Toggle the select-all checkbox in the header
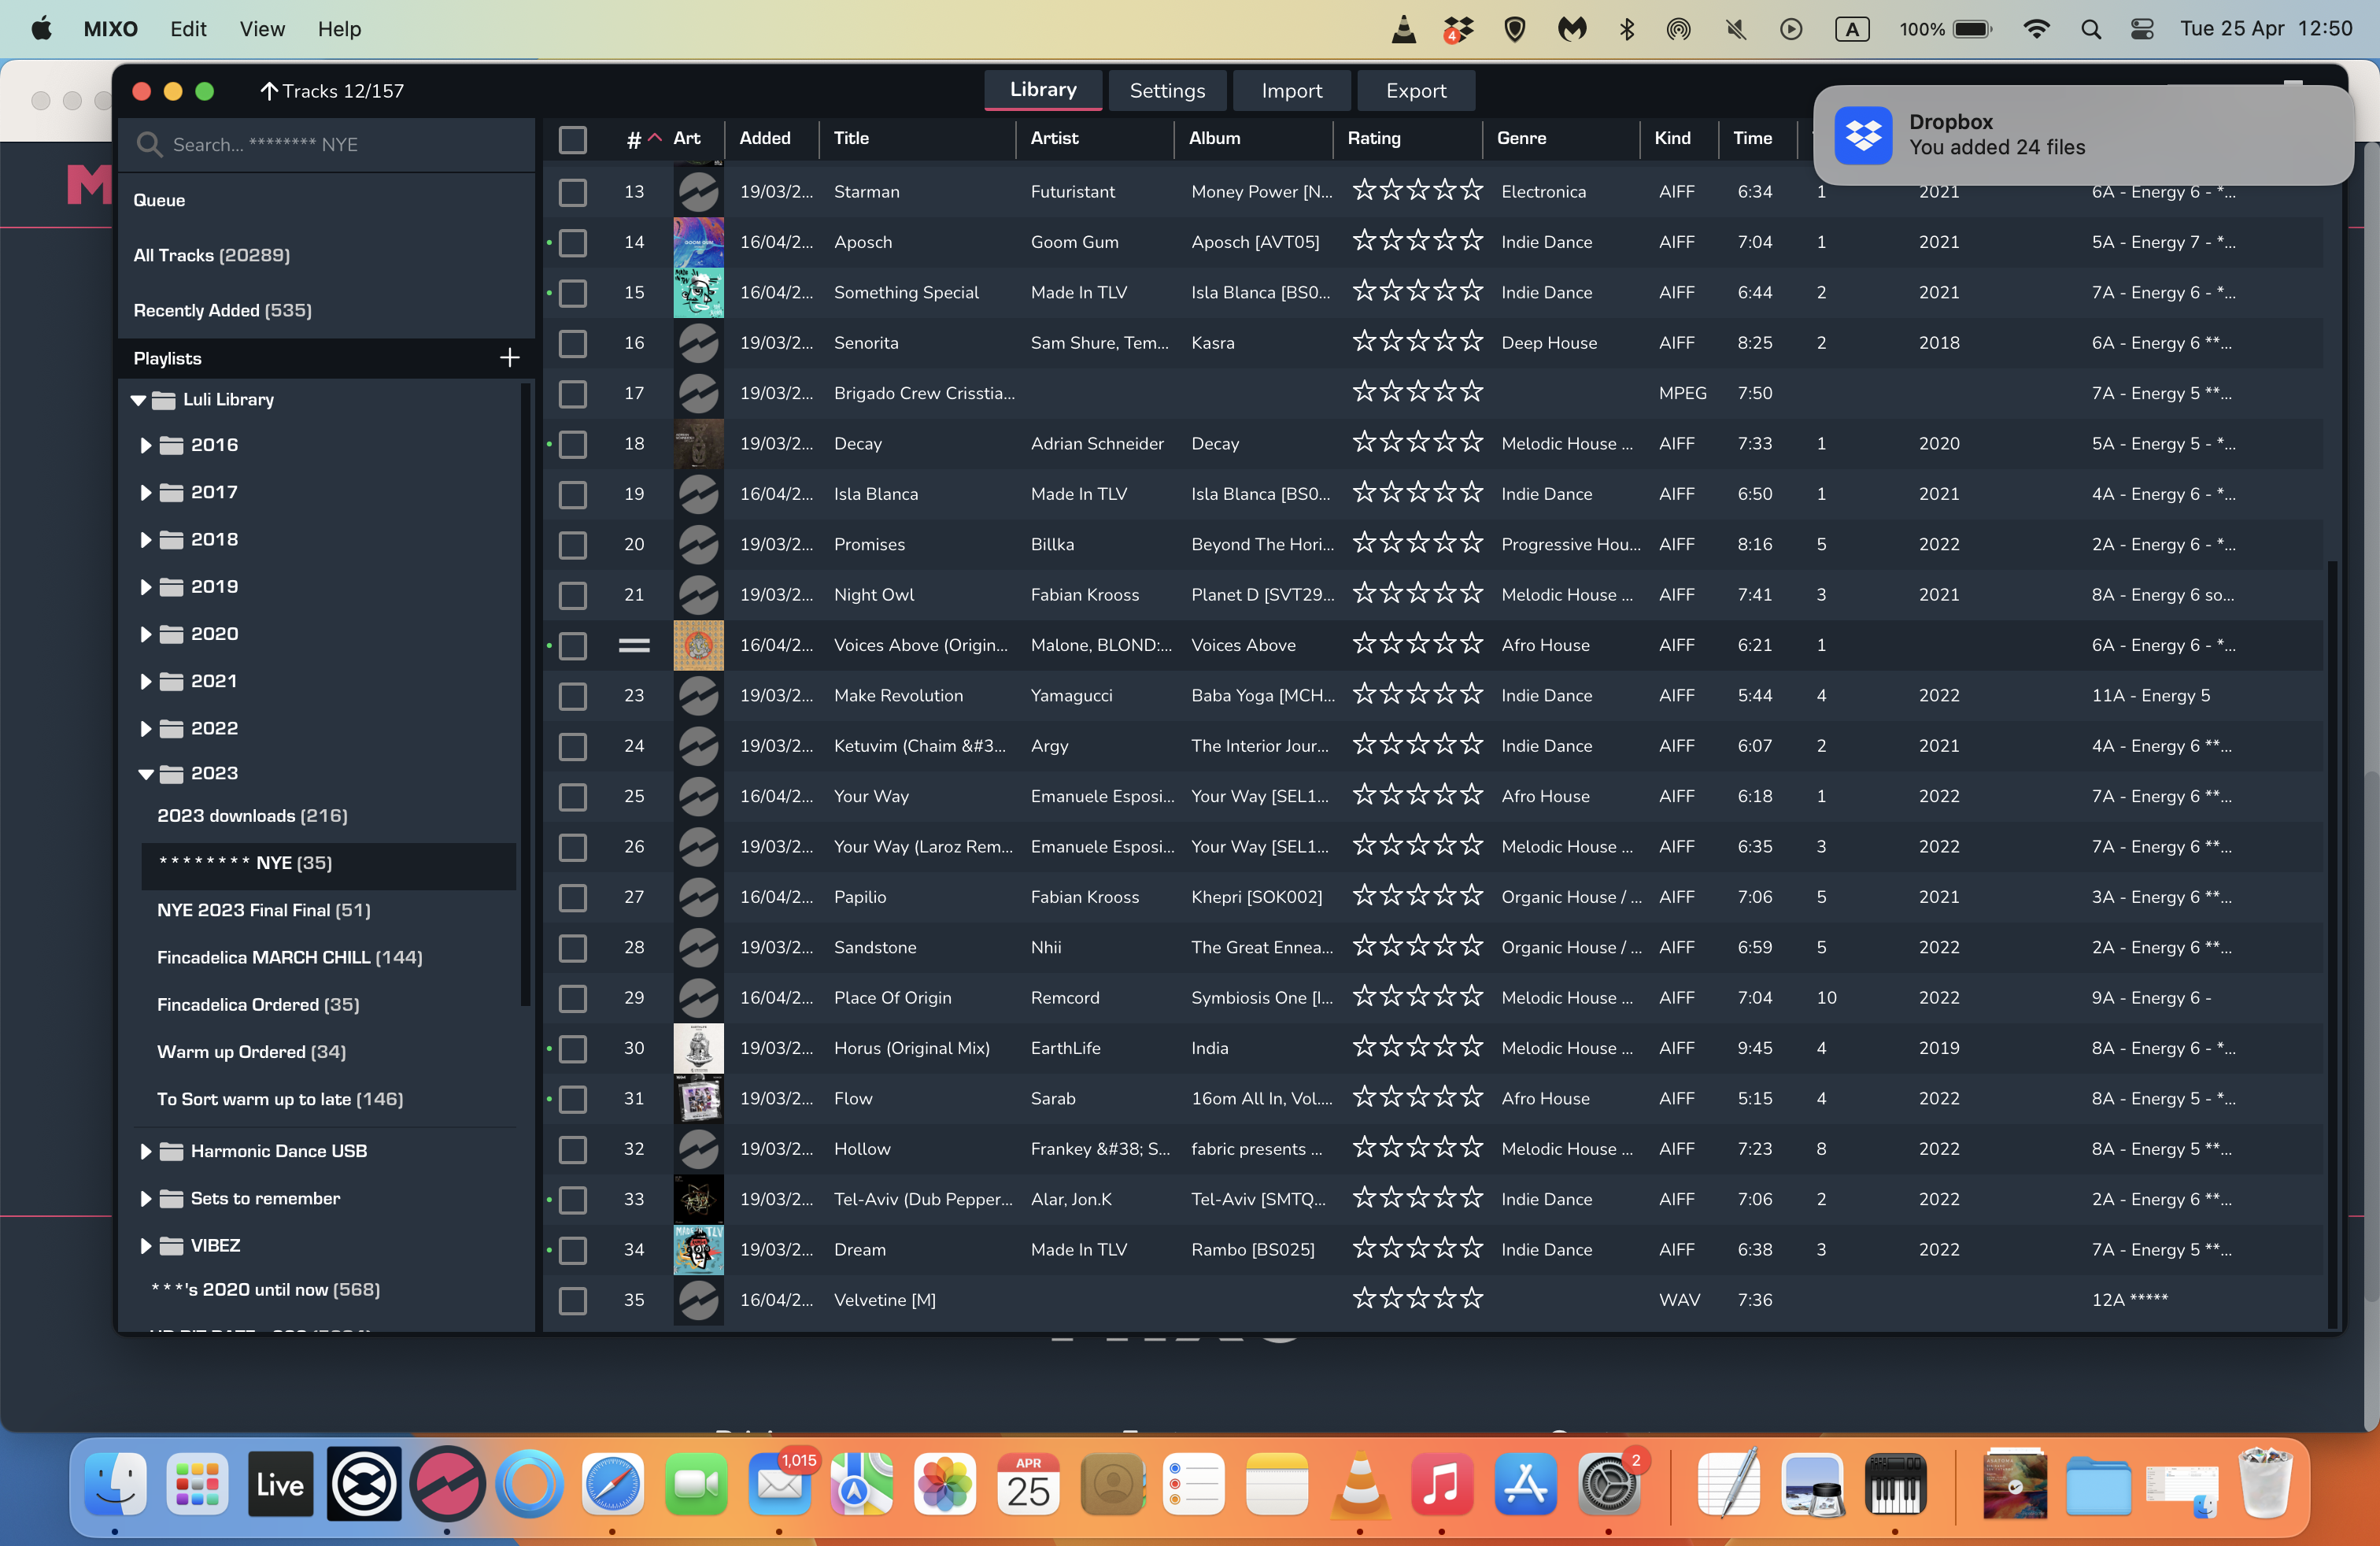Image resolution: width=2380 pixels, height=1546 pixels. click(x=572, y=139)
